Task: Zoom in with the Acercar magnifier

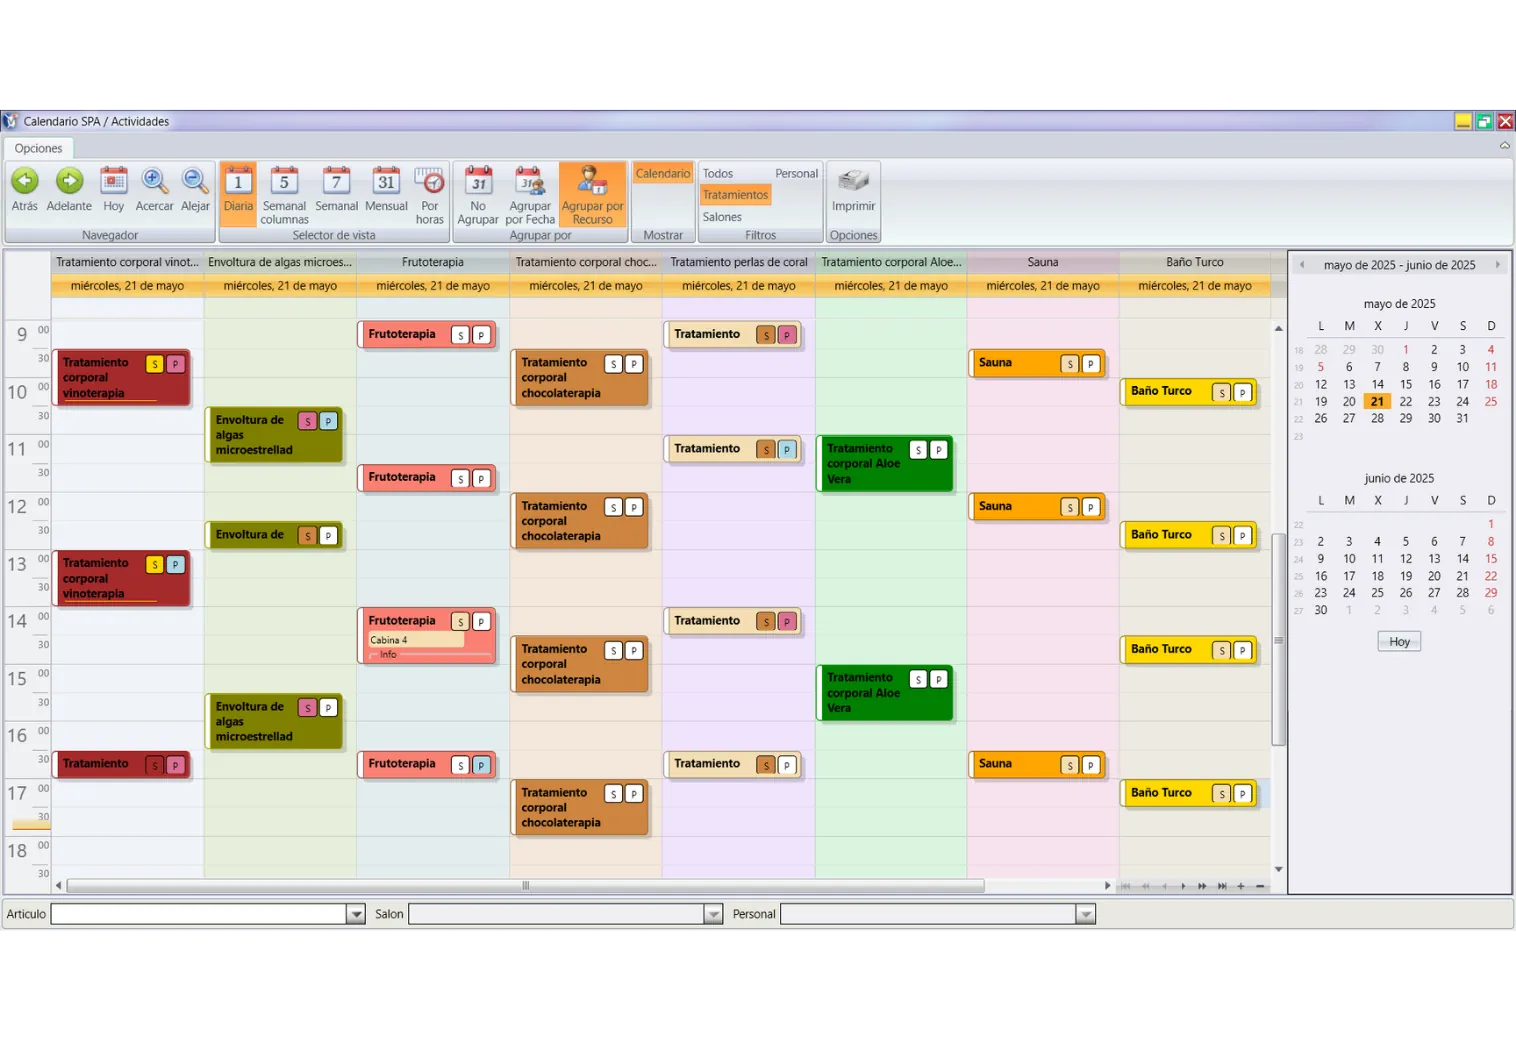Action: click(154, 182)
